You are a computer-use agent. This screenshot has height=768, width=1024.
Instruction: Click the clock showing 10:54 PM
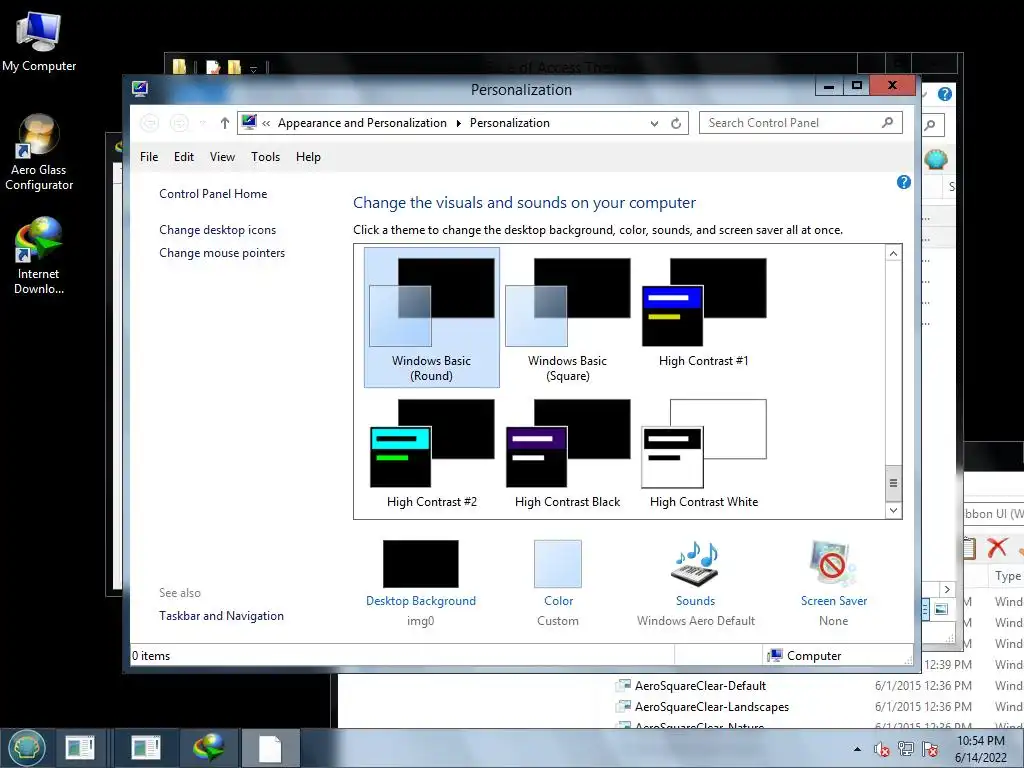981,741
